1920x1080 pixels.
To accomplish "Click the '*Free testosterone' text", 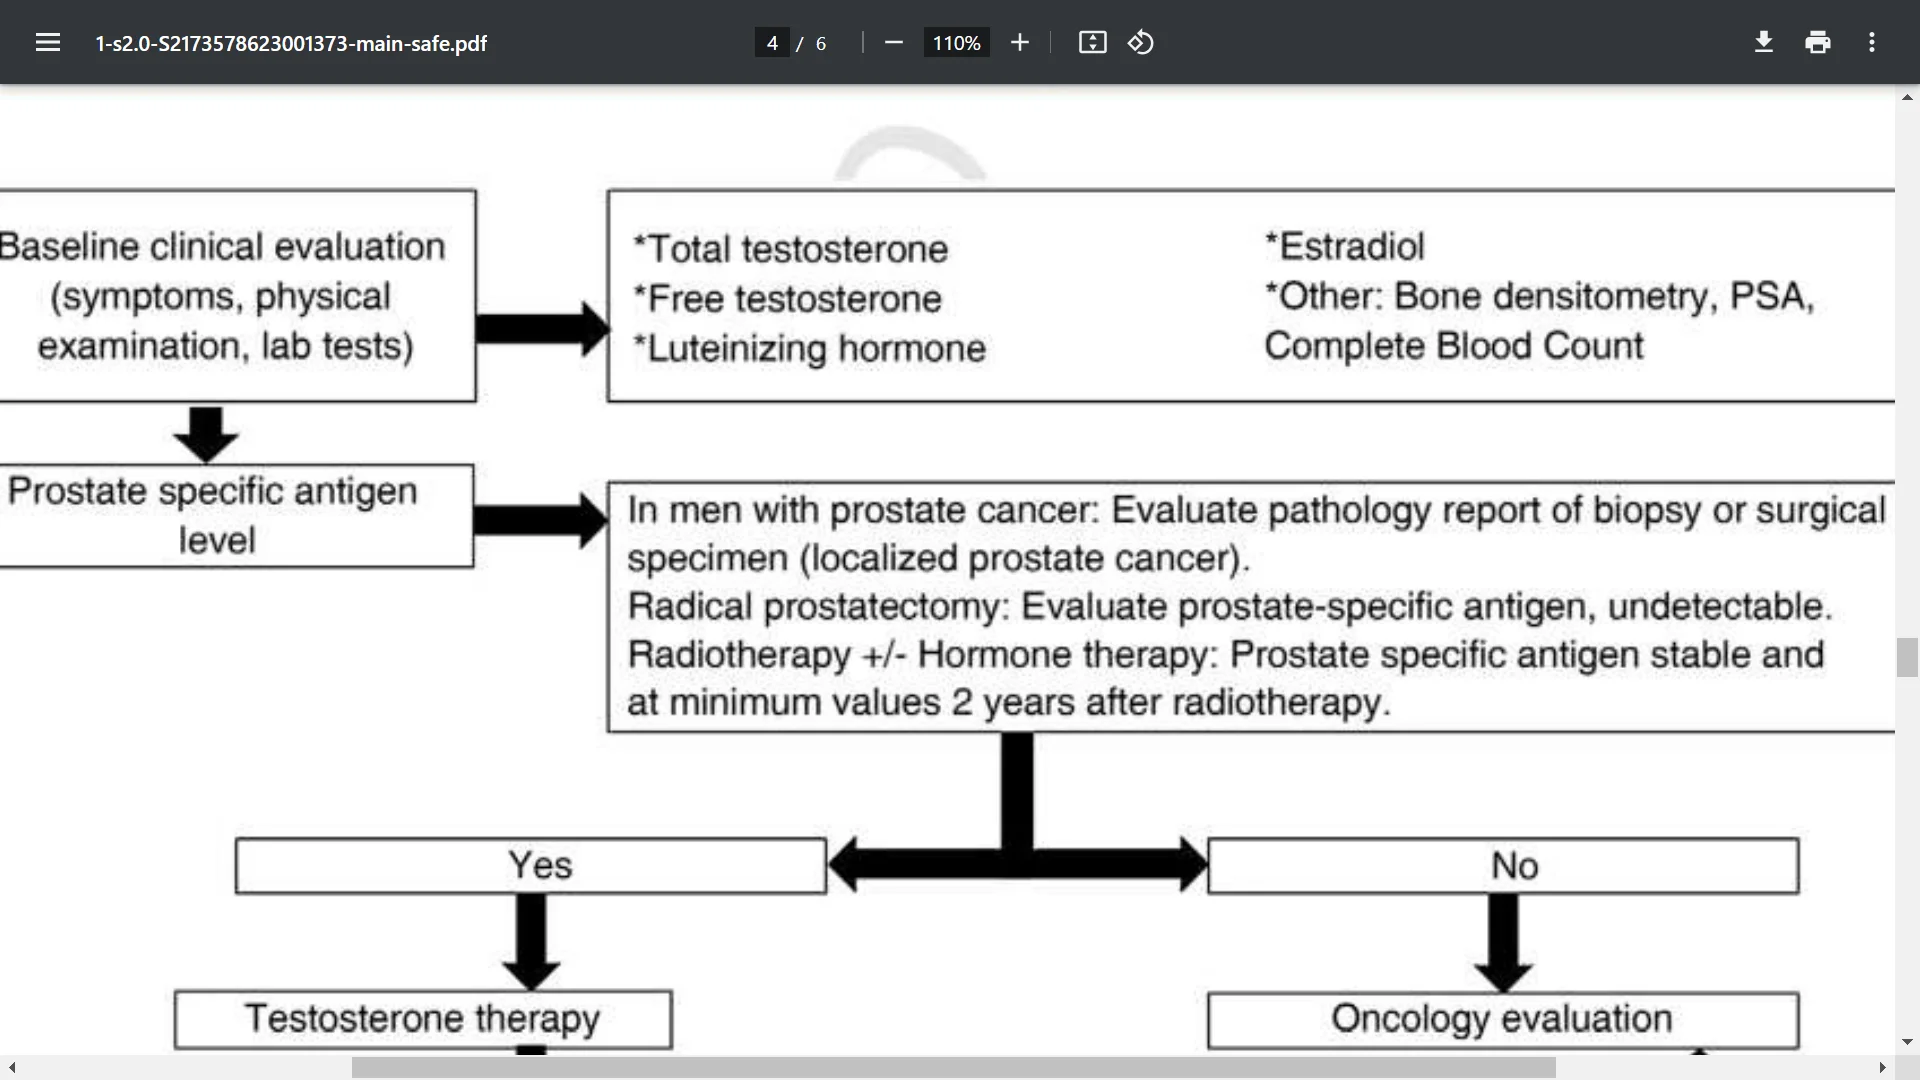I will click(787, 299).
